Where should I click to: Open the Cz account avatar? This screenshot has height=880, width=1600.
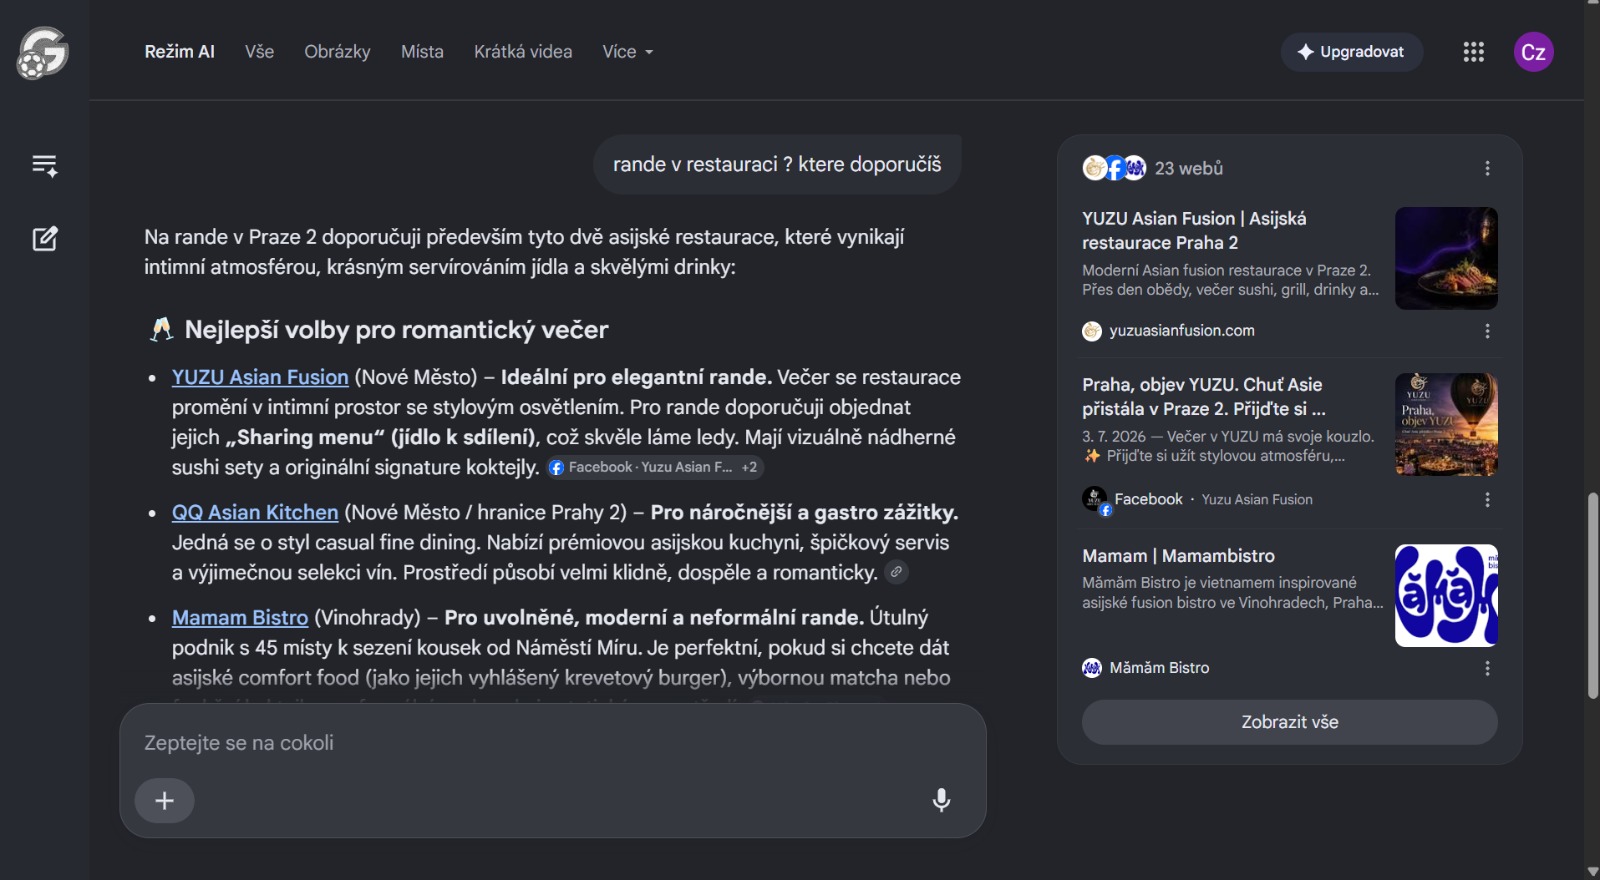(x=1533, y=52)
